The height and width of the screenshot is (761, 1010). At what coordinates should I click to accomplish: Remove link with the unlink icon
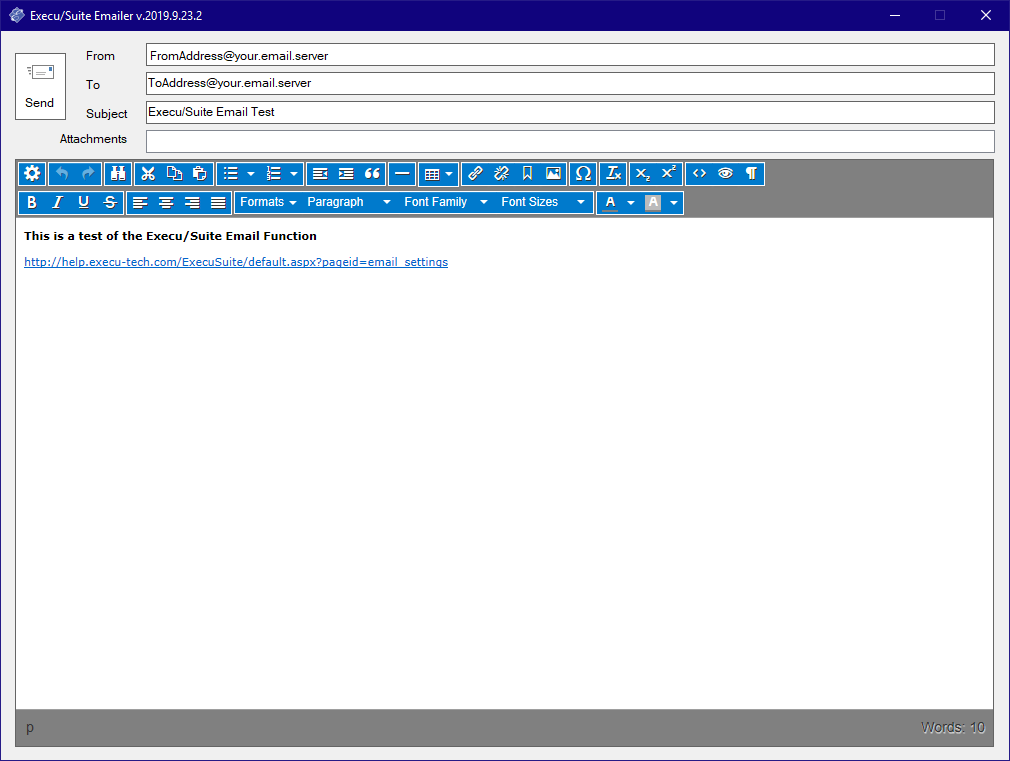(x=501, y=173)
